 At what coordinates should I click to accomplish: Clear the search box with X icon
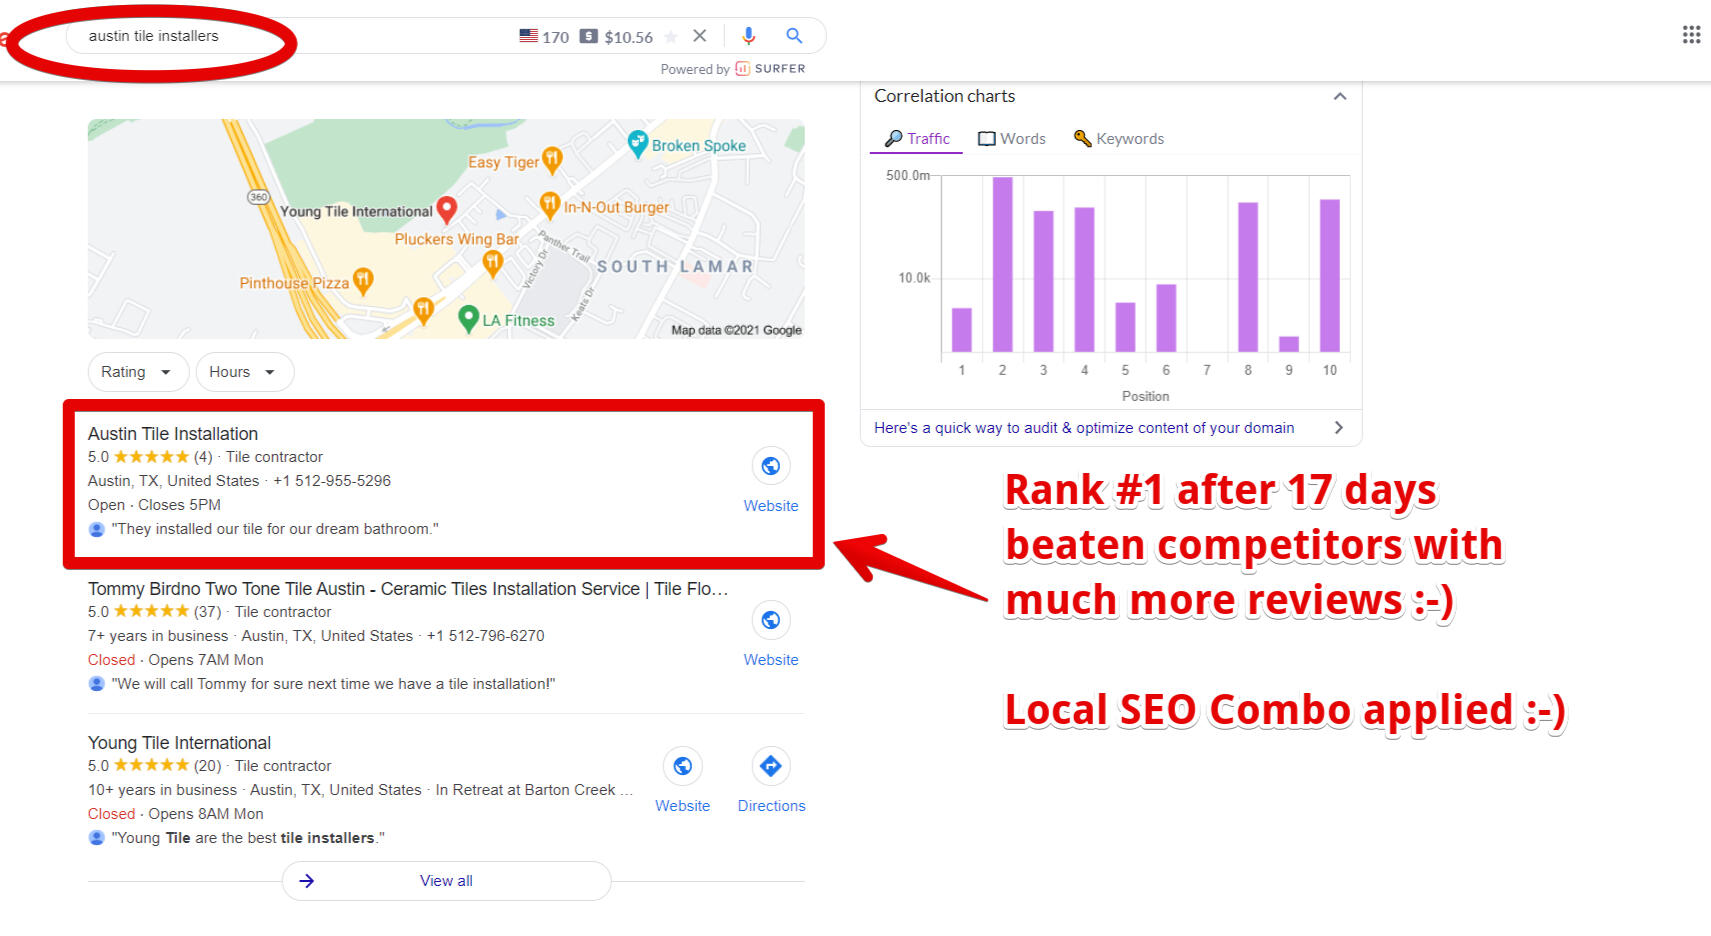tap(700, 36)
